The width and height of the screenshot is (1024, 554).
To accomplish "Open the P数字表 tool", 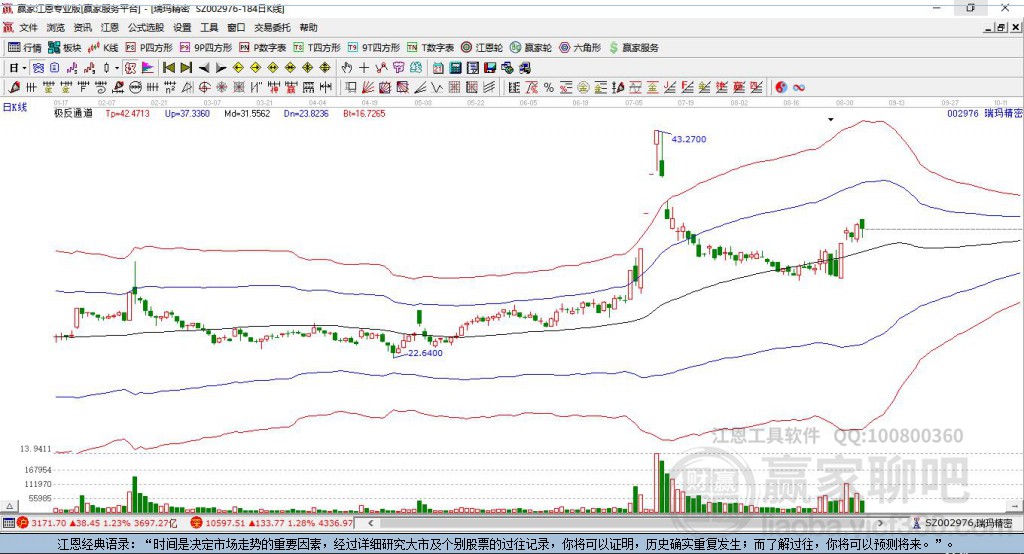I will [263, 48].
